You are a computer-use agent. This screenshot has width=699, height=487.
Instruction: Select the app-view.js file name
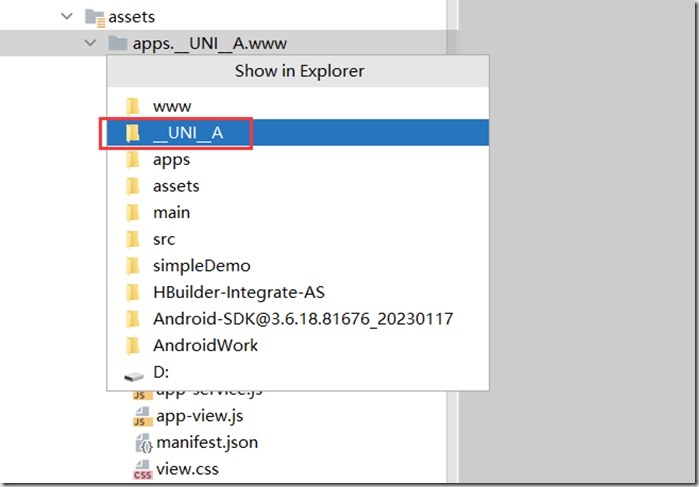pyautogui.click(x=199, y=416)
